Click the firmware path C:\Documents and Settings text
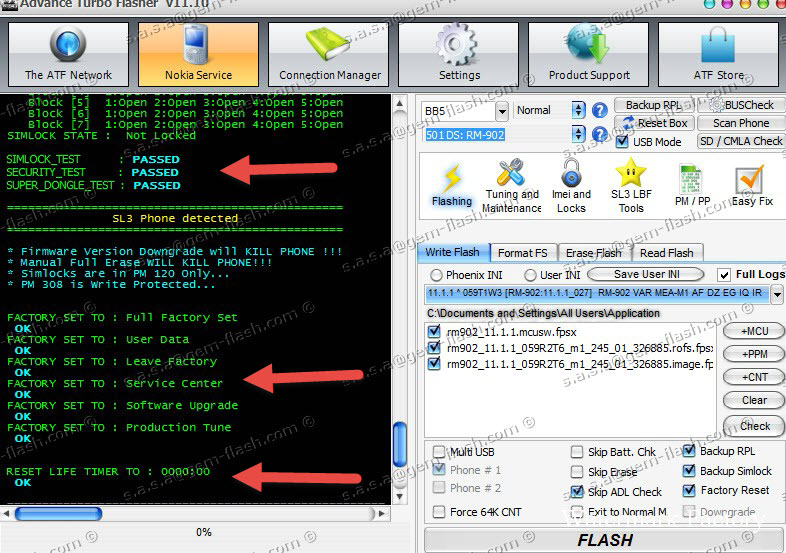The height and width of the screenshot is (553, 786). click(x=543, y=313)
